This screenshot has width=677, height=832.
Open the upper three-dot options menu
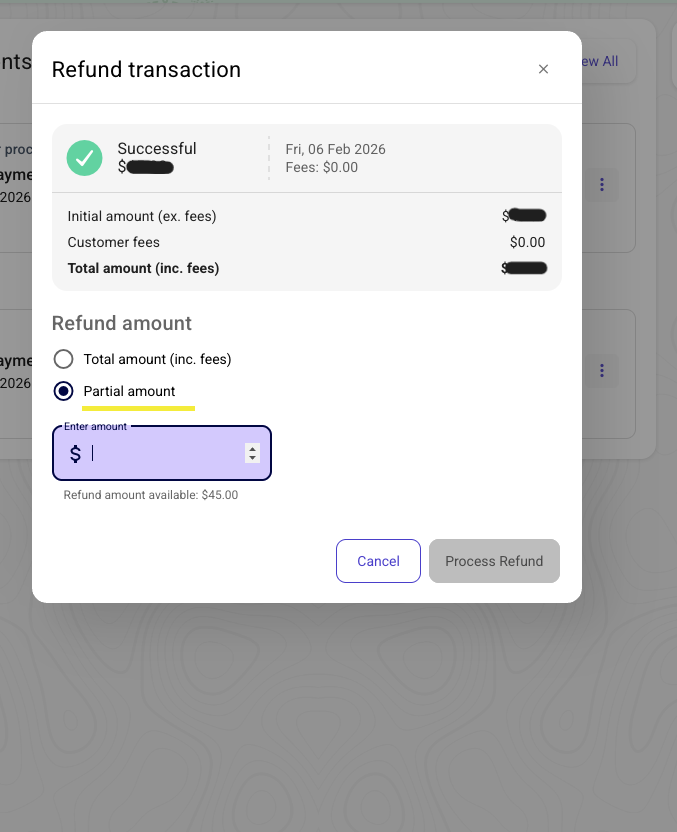coord(602,185)
